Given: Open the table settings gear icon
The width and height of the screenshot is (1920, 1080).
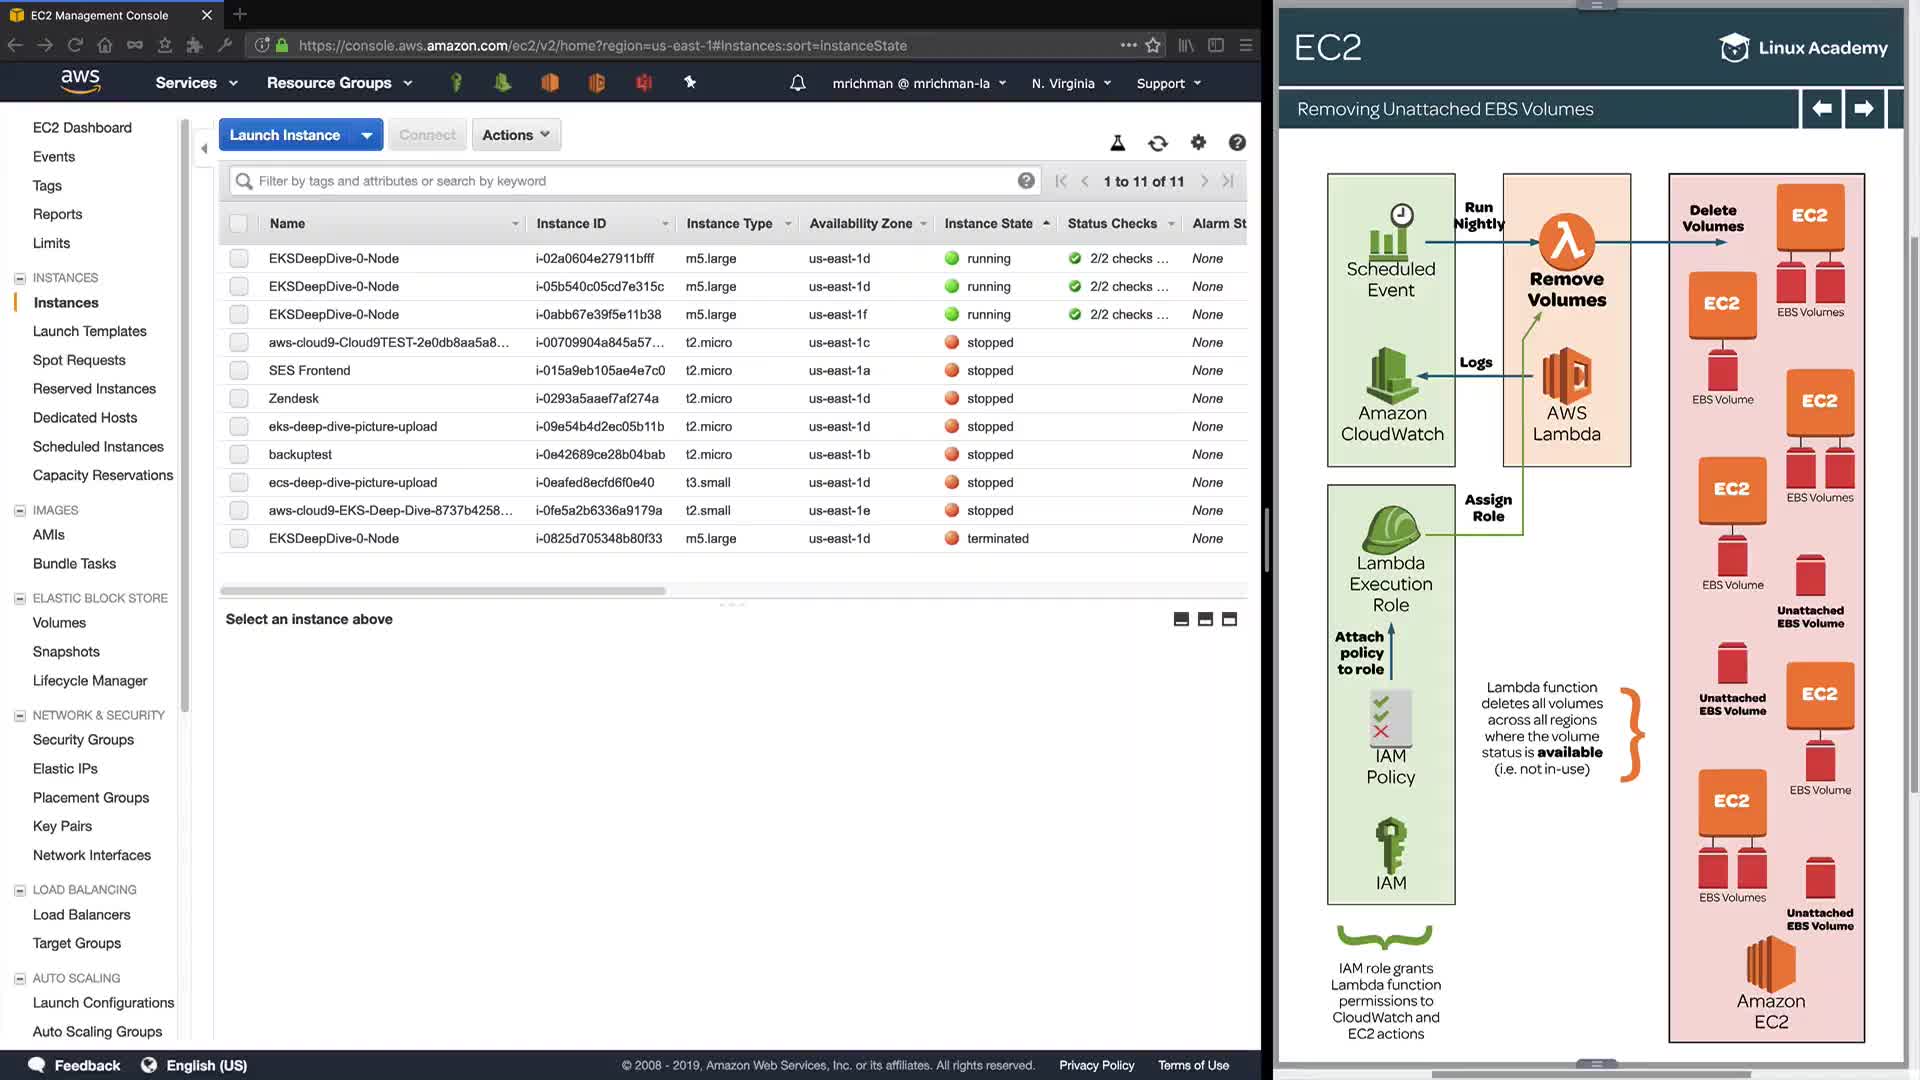Looking at the screenshot, I should (x=1198, y=143).
